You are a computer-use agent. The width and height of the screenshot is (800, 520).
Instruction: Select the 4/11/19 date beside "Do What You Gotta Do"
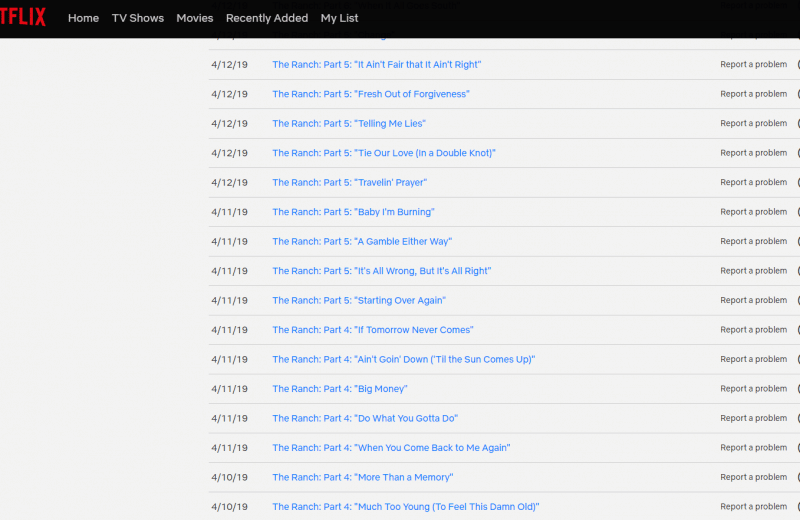point(230,418)
